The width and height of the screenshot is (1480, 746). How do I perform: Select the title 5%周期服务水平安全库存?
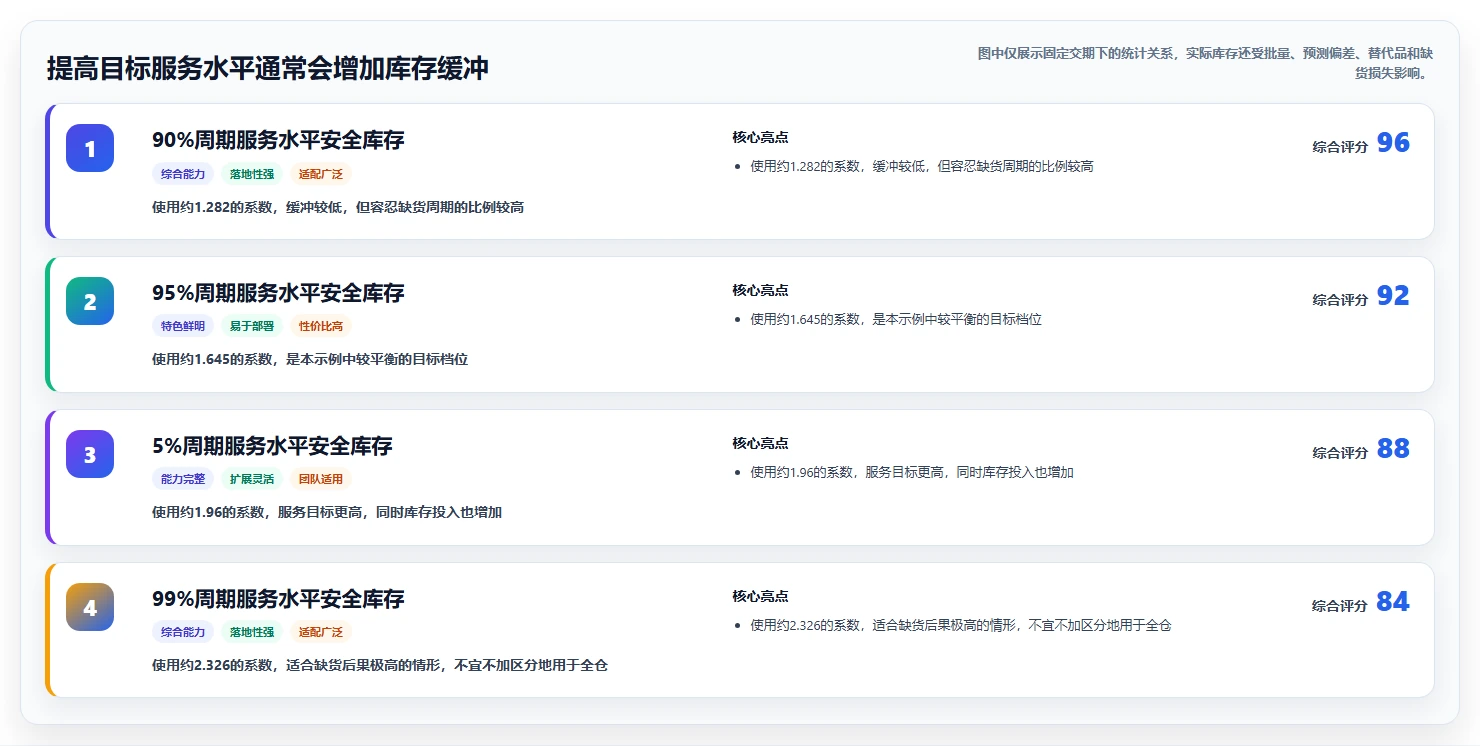coord(272,446)
